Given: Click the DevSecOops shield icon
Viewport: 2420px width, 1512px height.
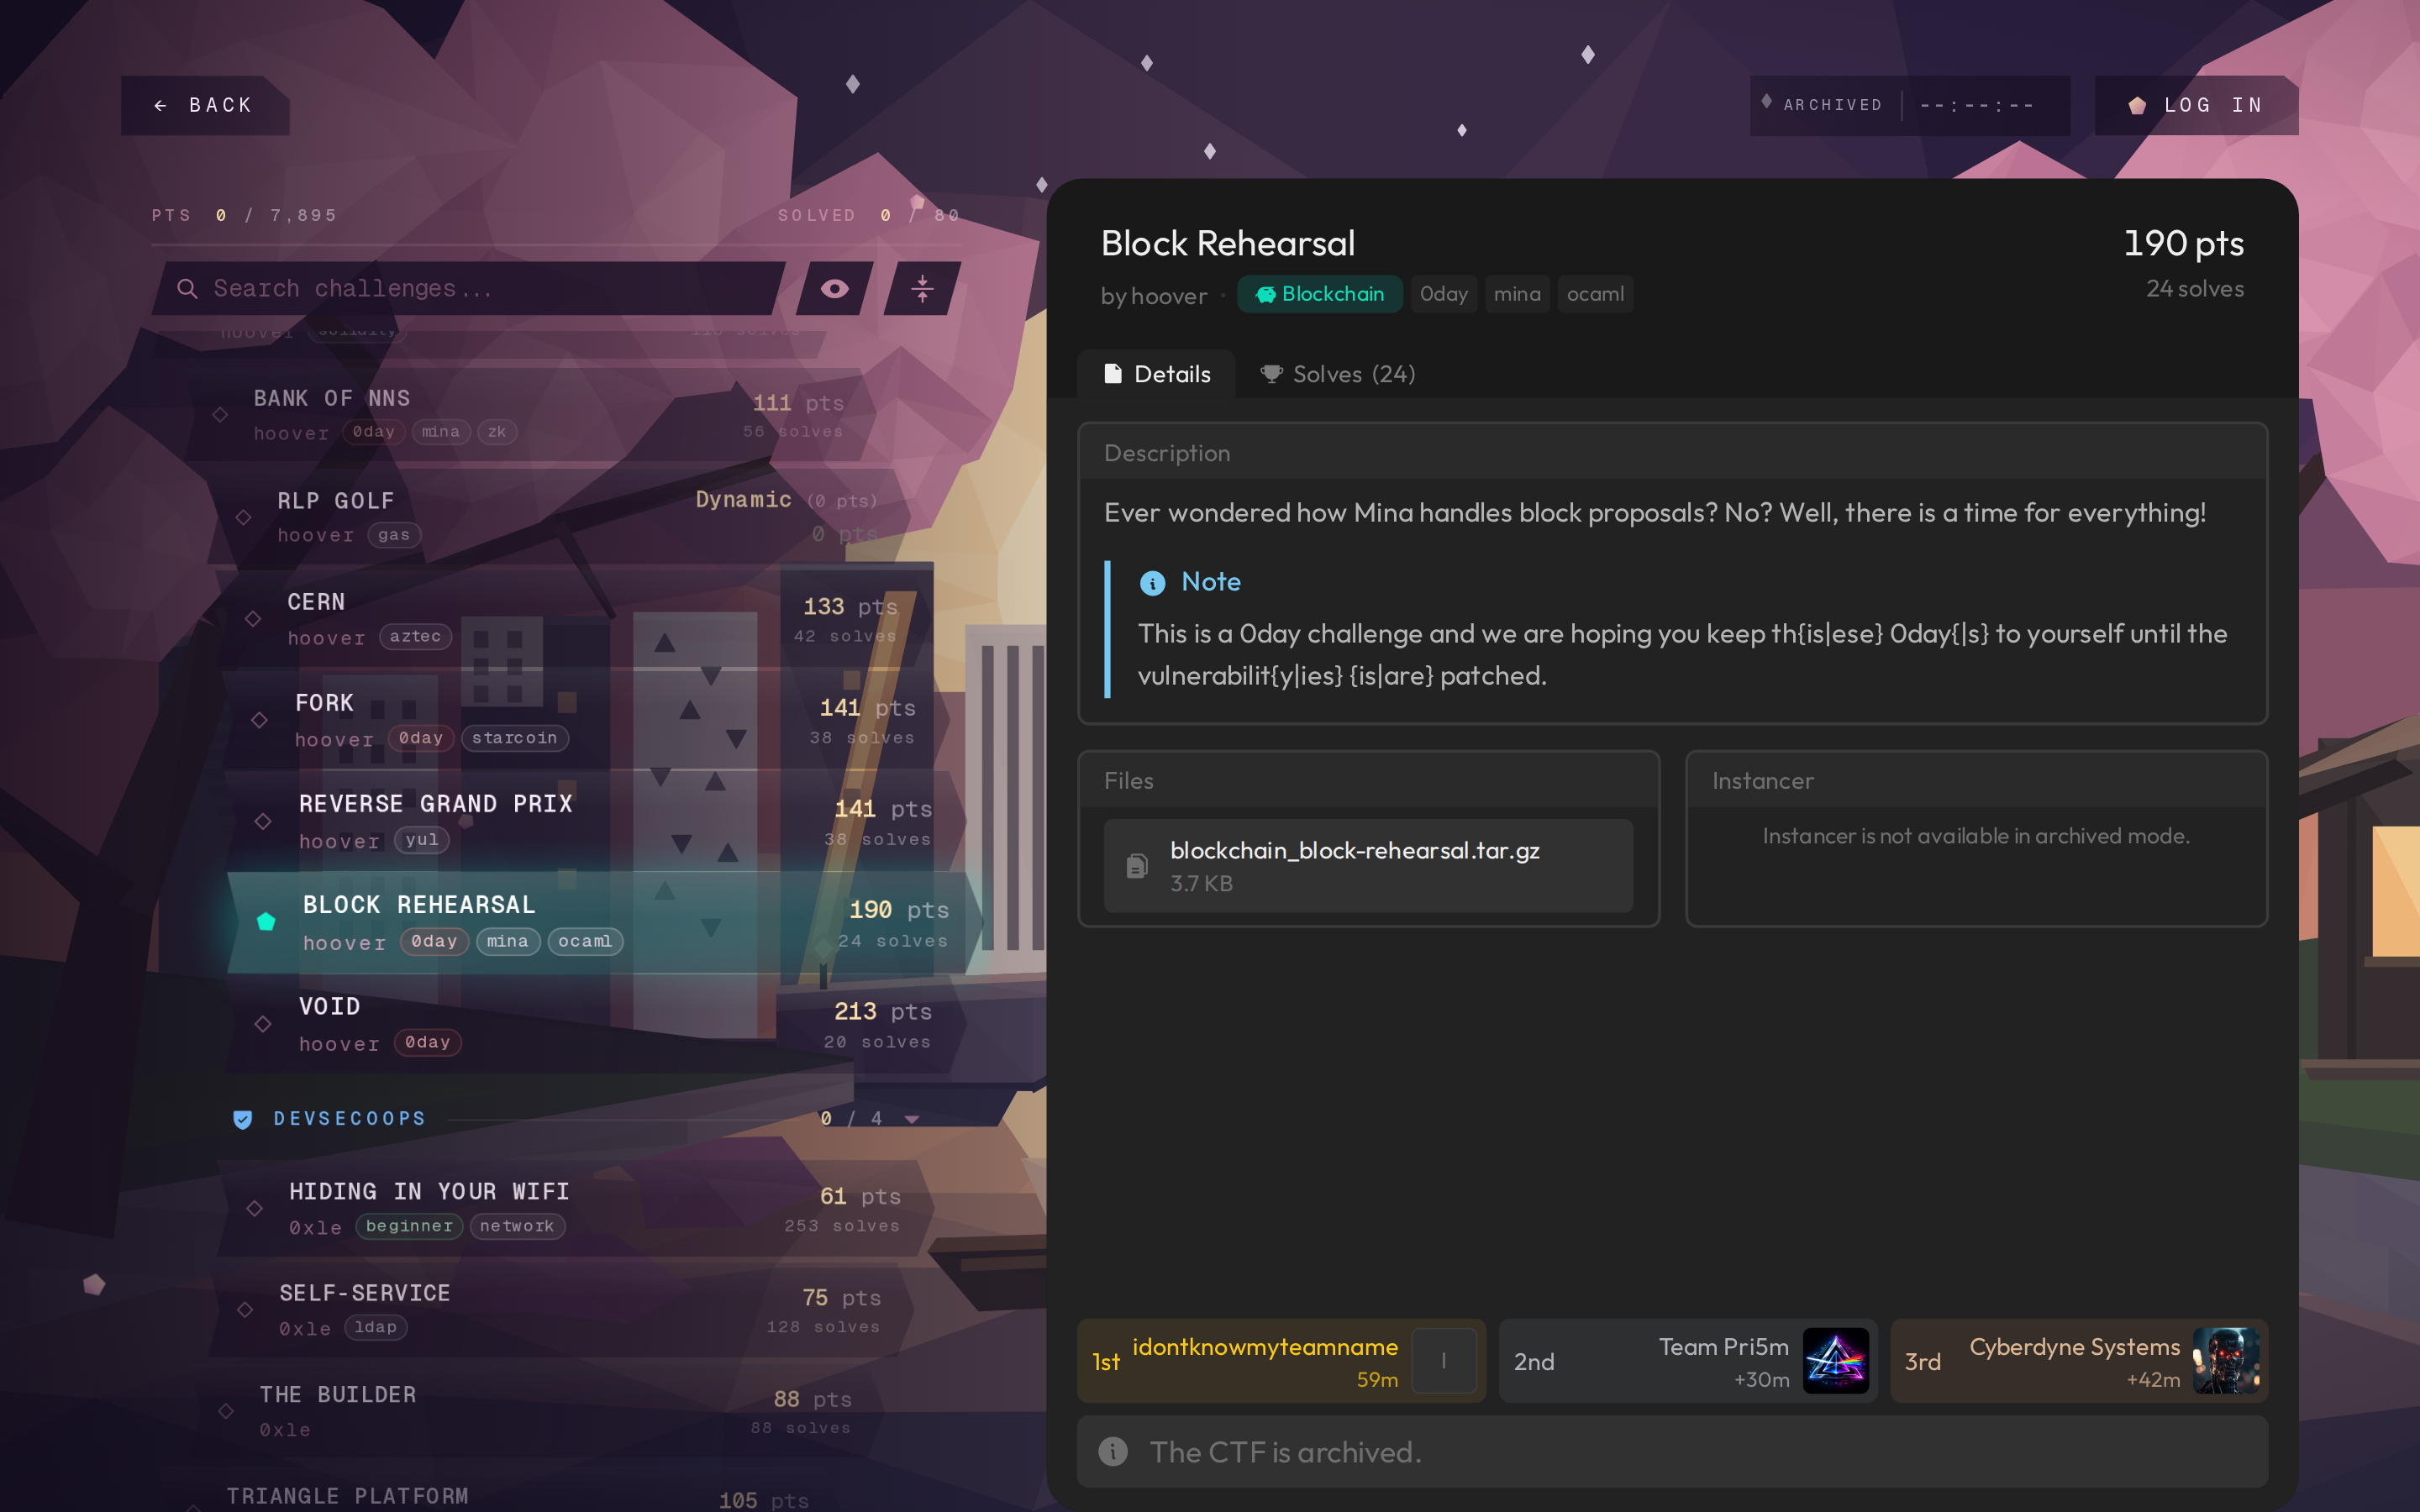Looking at the screenshot, I should coord(242,1119).
